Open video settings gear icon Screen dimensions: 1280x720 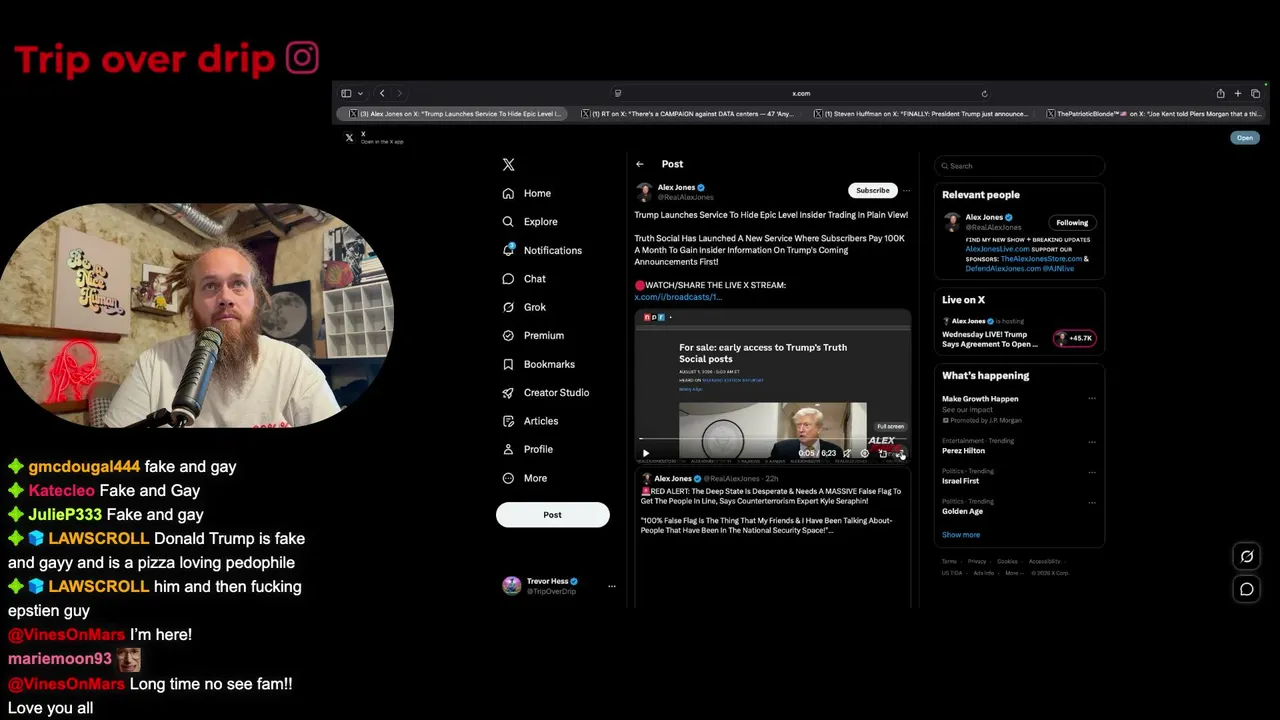point(865,453)
